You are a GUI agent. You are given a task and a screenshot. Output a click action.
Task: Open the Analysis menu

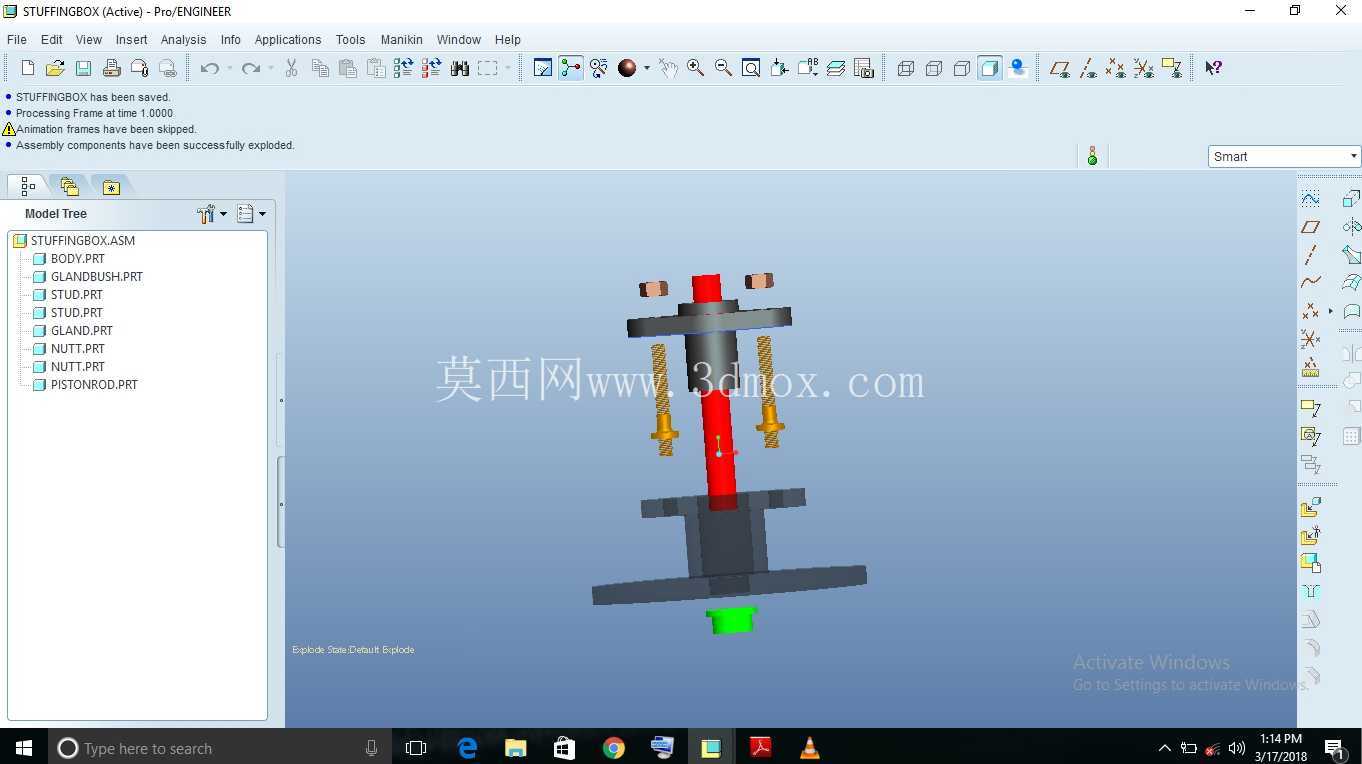click(183, 40)
